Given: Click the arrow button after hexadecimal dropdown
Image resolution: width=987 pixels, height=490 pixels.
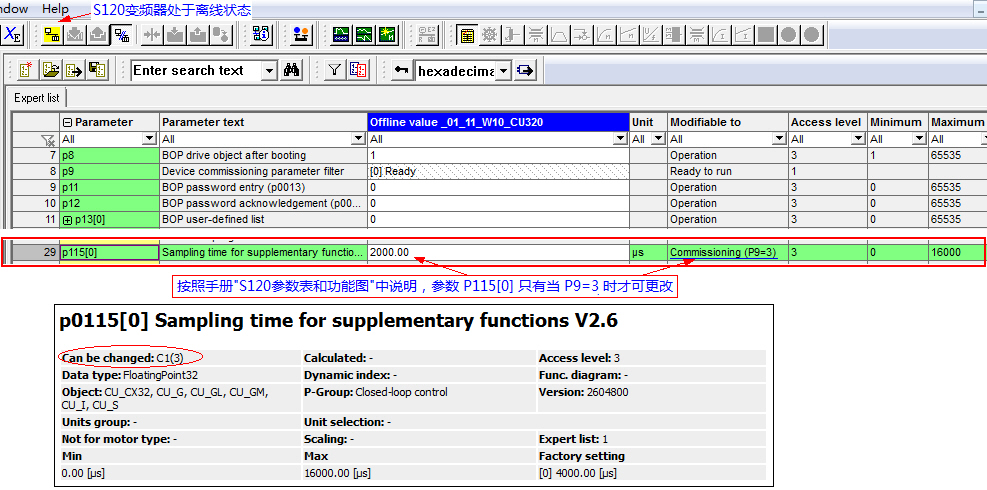Looking at the screenshot, I should (525, 70).
